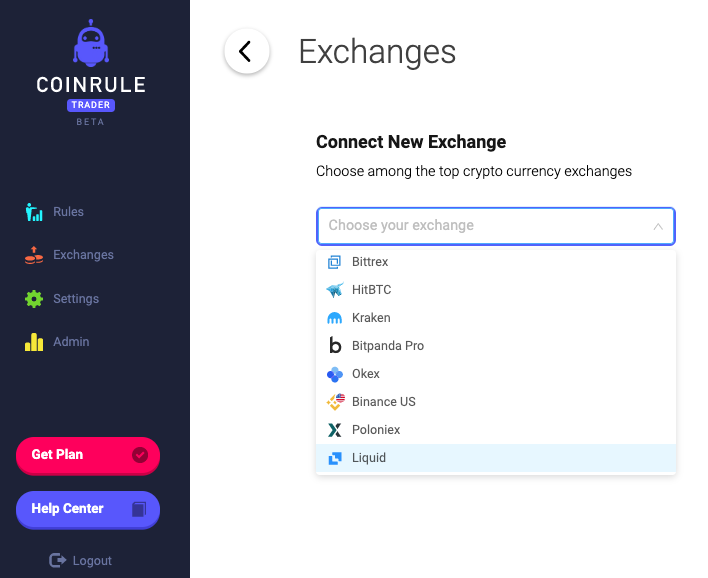Select Bitpanda Pro from the list
708x578 pixels.
coord(496,346)
